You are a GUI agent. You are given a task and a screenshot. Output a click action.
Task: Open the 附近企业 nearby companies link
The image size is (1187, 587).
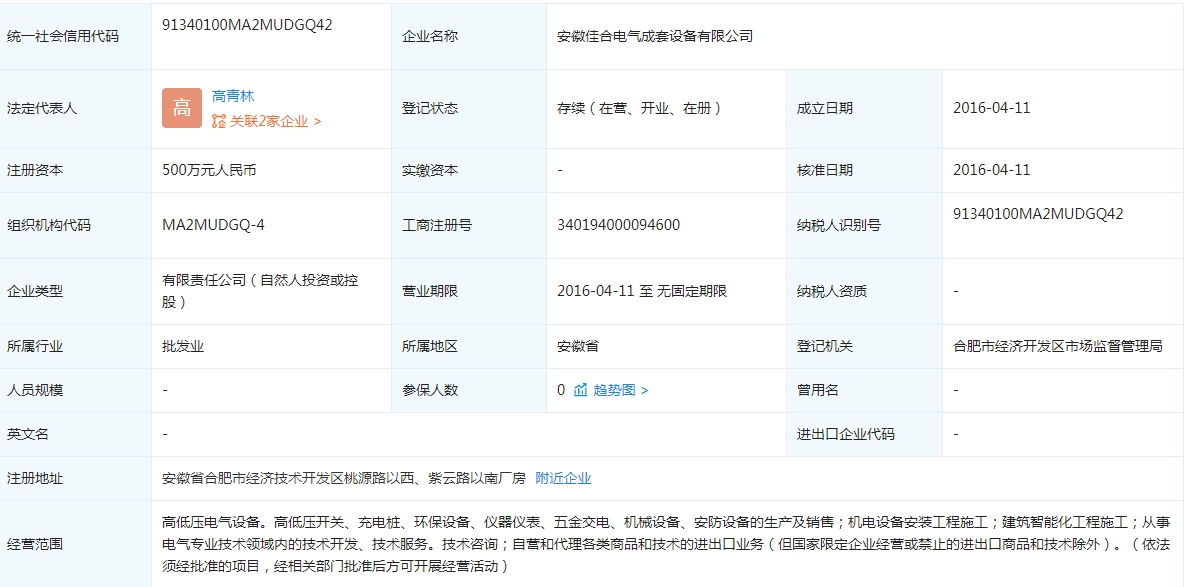563,478
